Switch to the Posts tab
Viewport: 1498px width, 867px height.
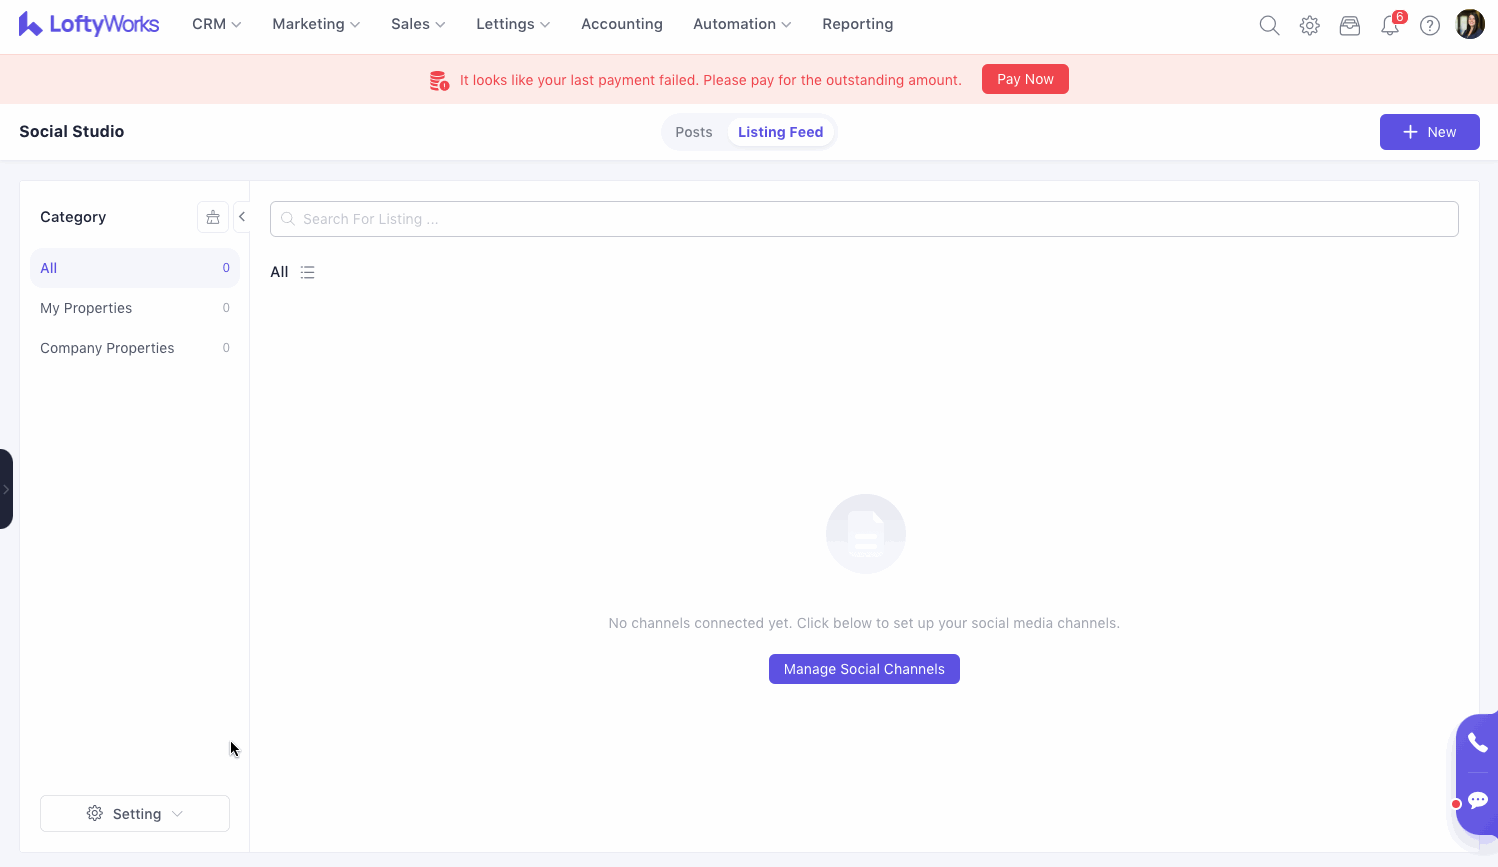(693, 132)
